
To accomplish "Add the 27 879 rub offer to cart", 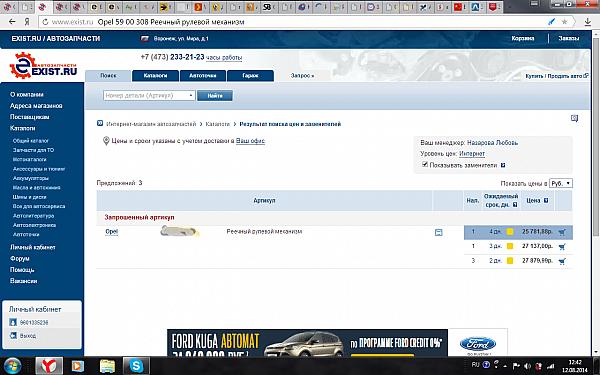I will click(562, 261).
